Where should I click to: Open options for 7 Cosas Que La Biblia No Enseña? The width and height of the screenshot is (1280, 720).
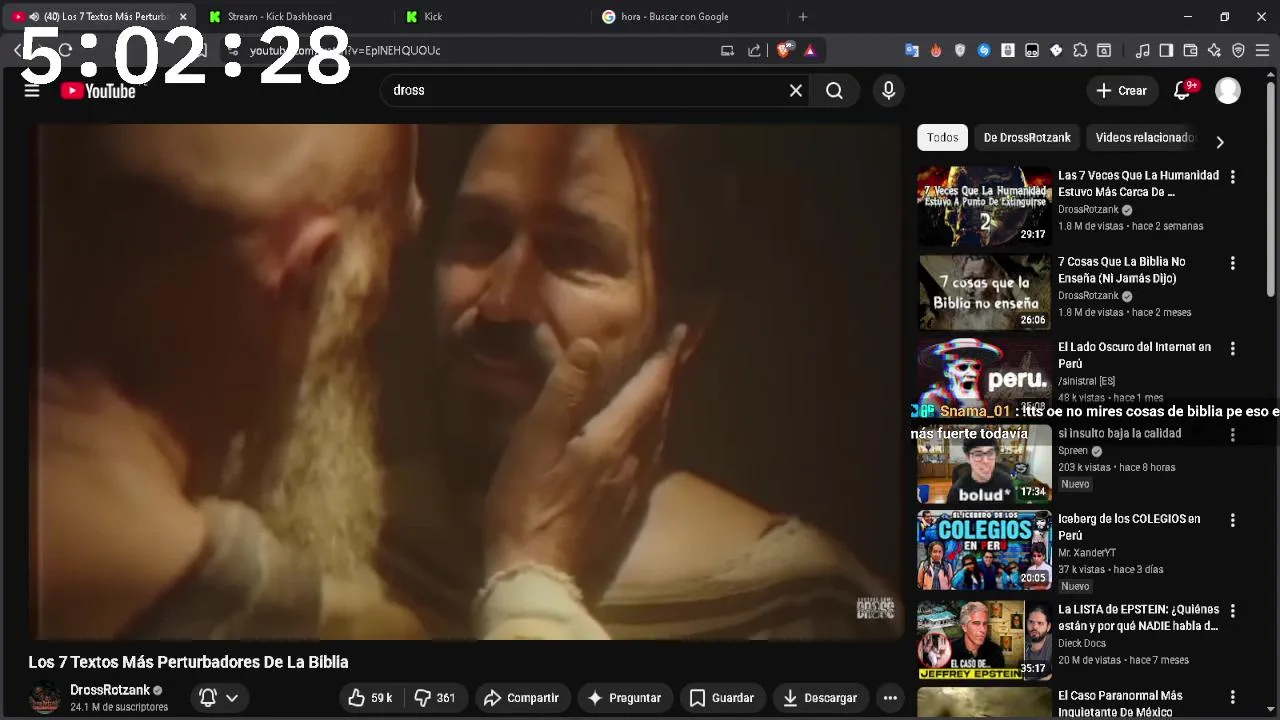[x=1232, y=263]
